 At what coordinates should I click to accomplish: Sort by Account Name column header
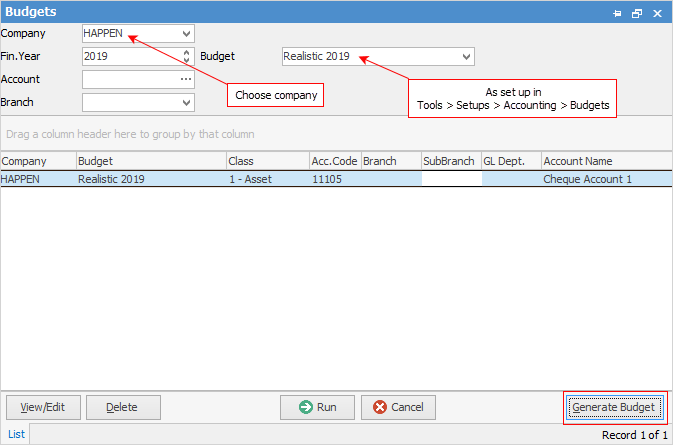coord(607,161)
